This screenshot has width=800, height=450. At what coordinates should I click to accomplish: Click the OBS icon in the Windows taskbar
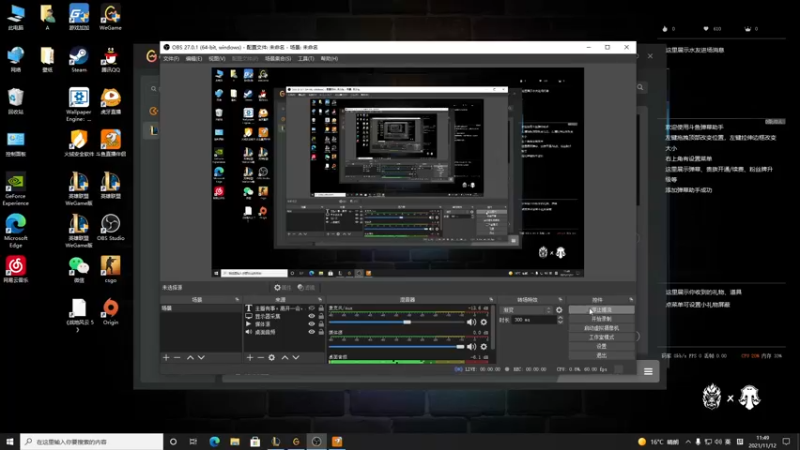click(x=316, y=441)
